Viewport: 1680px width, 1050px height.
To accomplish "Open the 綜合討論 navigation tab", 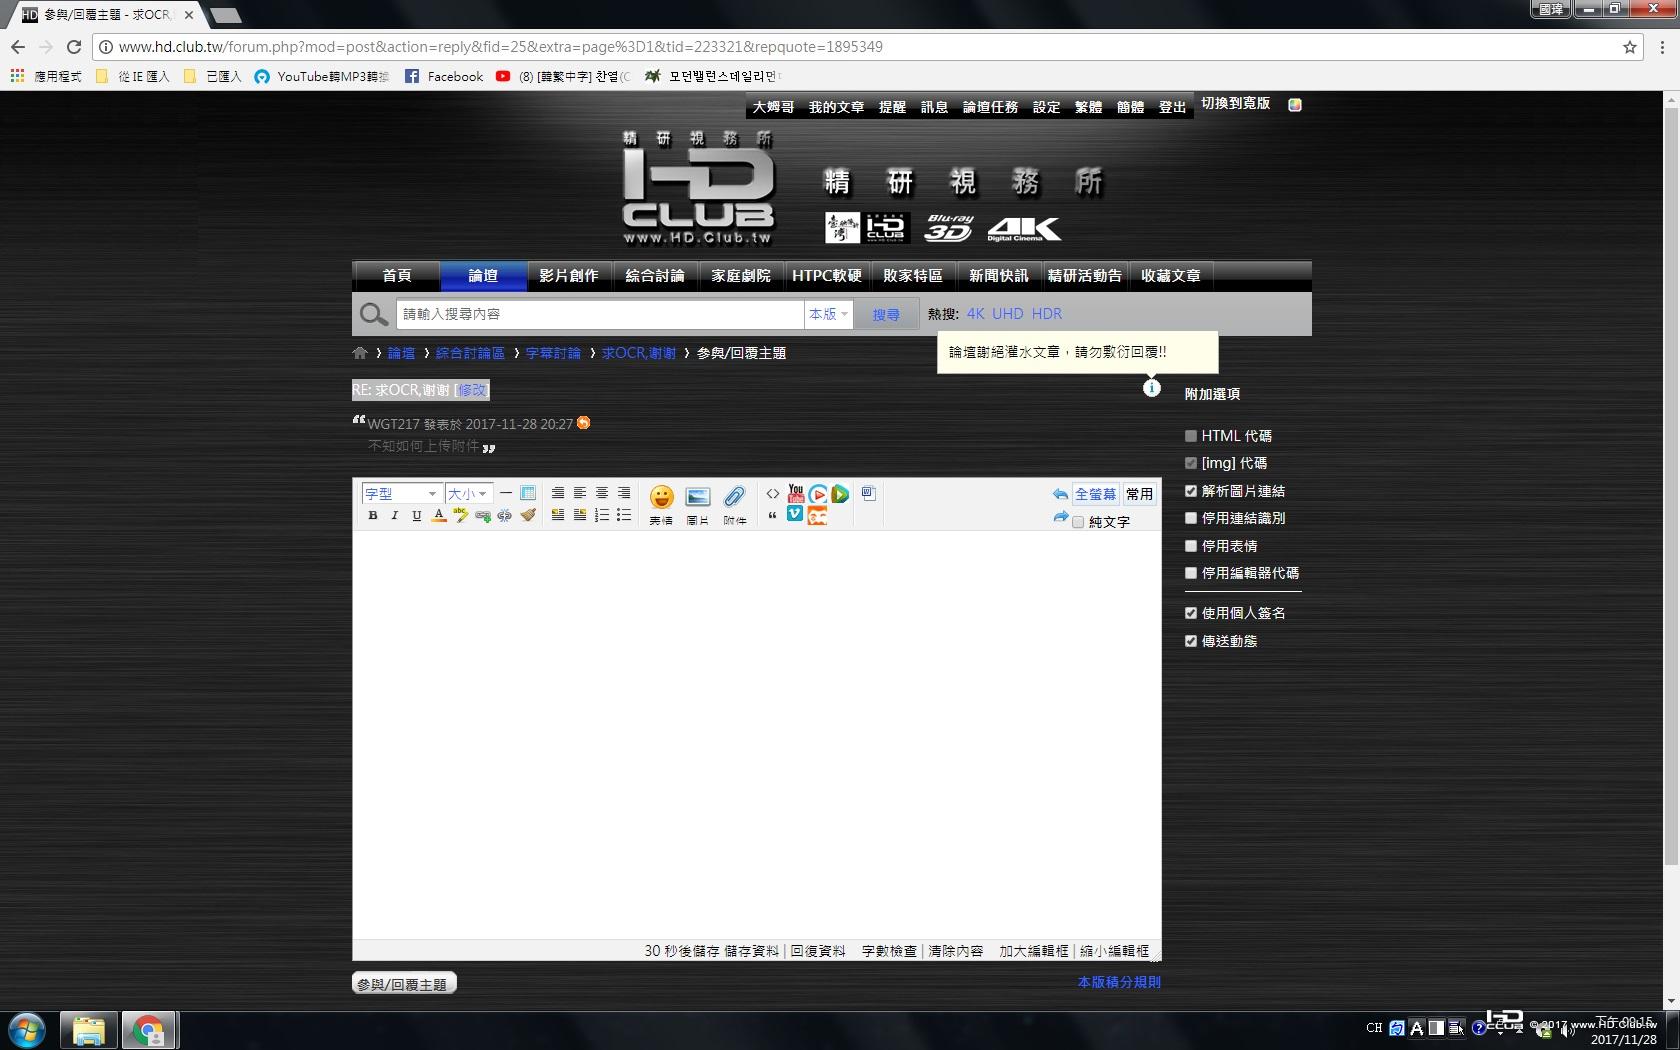I will point(655,276).
